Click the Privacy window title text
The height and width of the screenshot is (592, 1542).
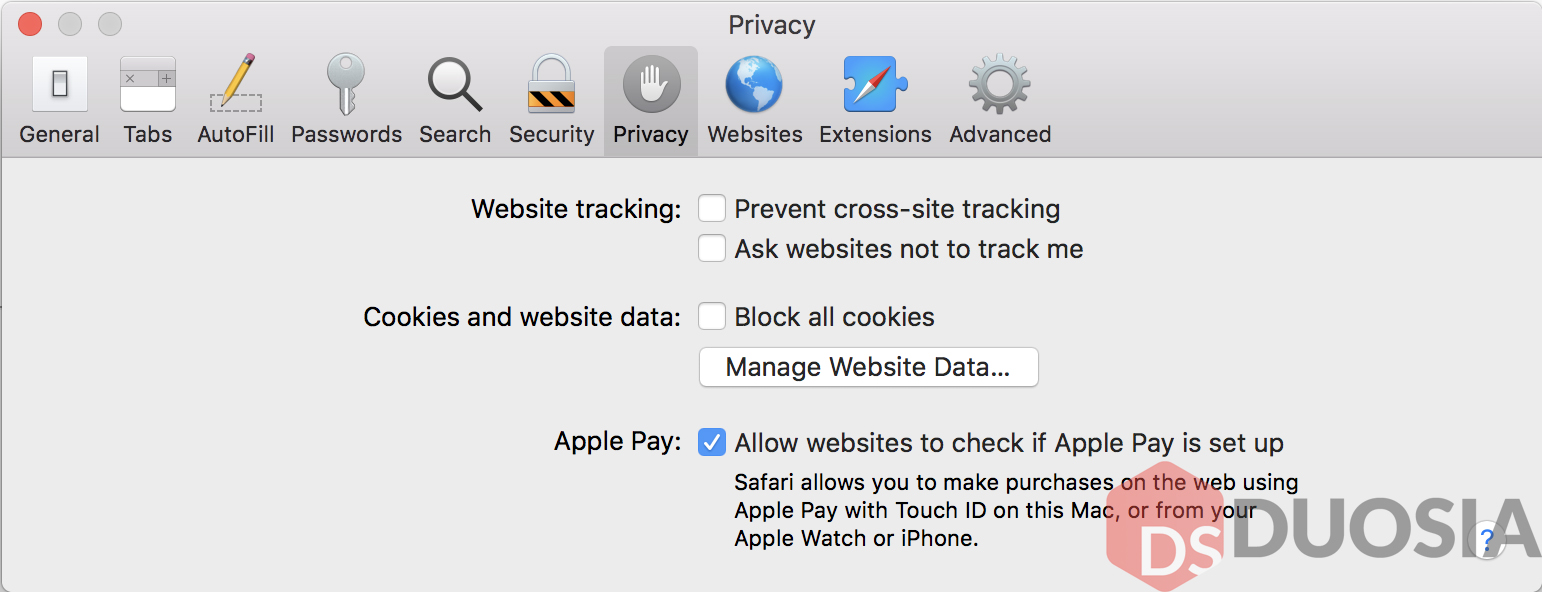click(x=771, y=25)
